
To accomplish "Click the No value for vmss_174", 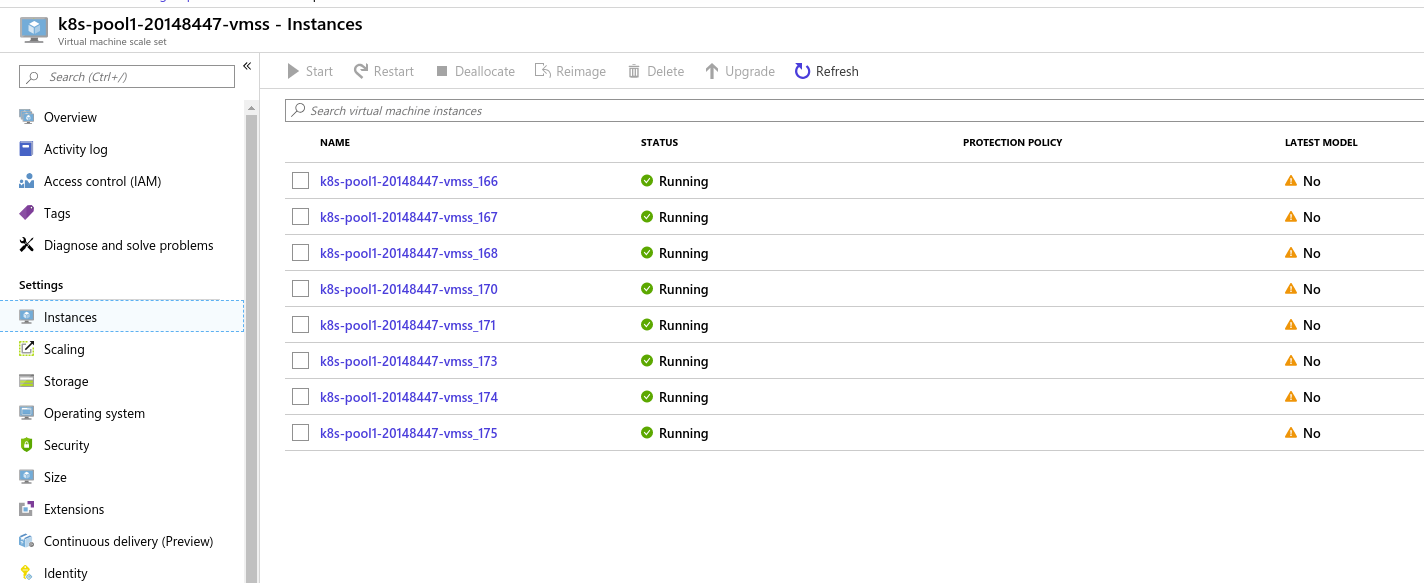I will pyautogui.click(x=1311, y=397).
